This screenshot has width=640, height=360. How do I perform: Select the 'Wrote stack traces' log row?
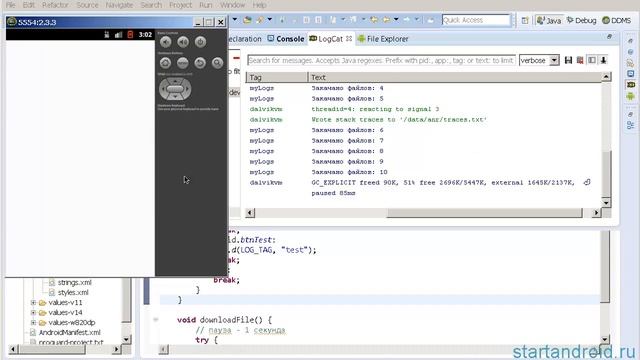(x=423, y=120)
